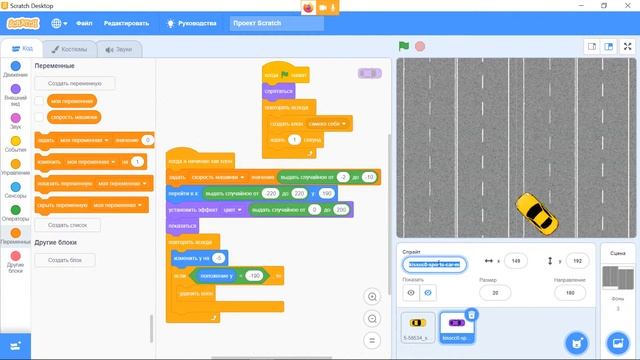Click the yellow car on the stage
The width and height of the screenshot is (640, 360).
[x=536, y=214]
